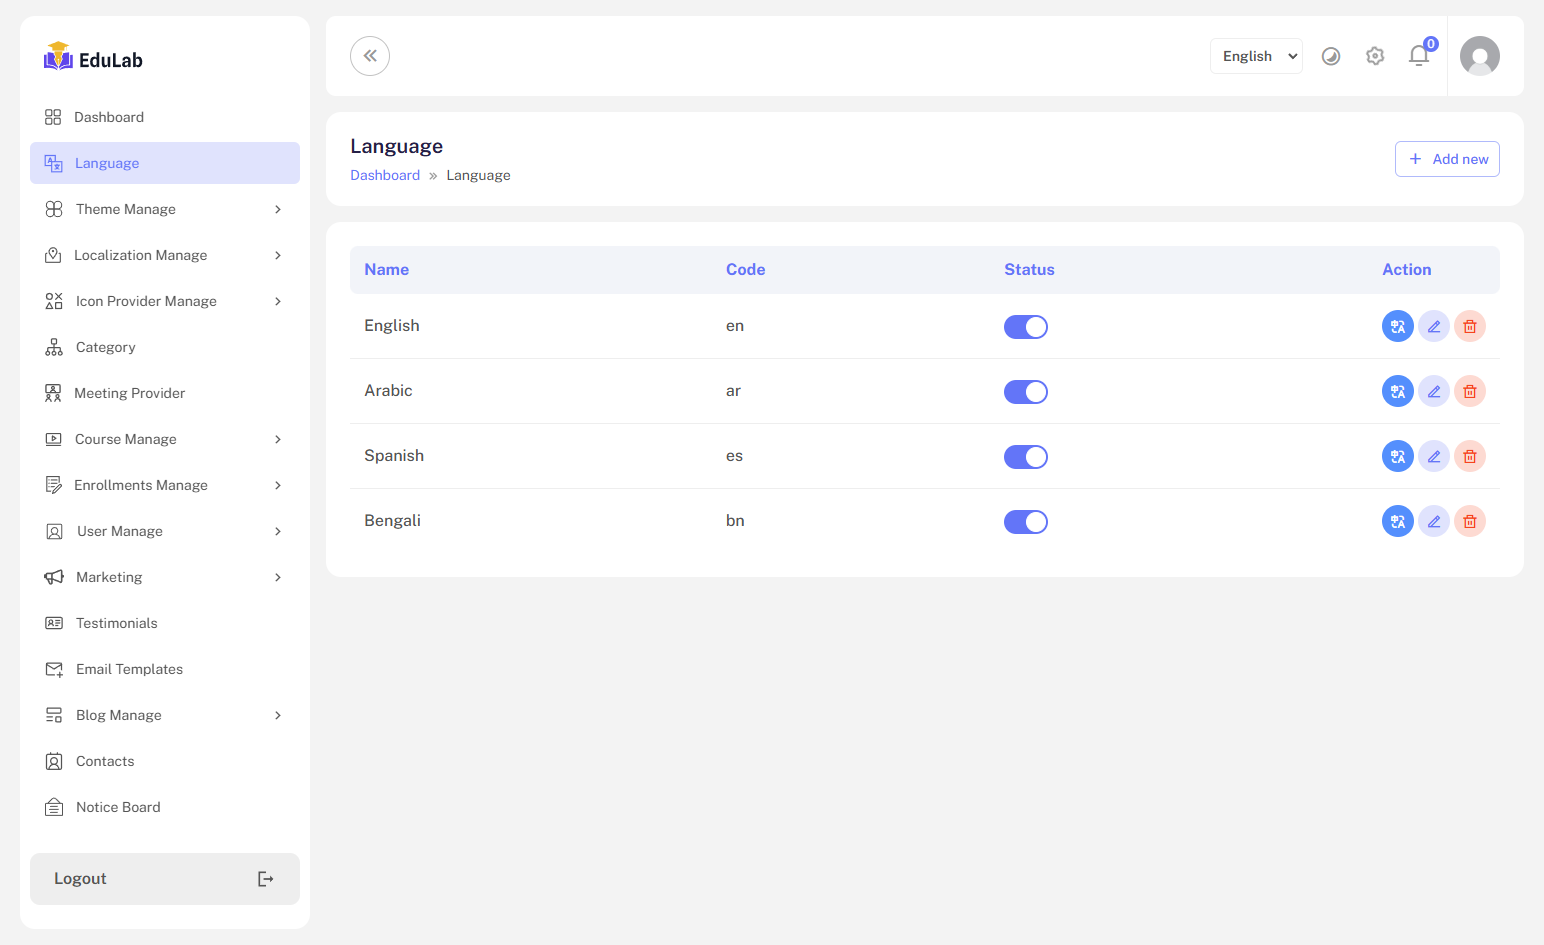The image size is (1544, 945).
Task: Click the settings gear icon in header
Action: point(1375,56)
